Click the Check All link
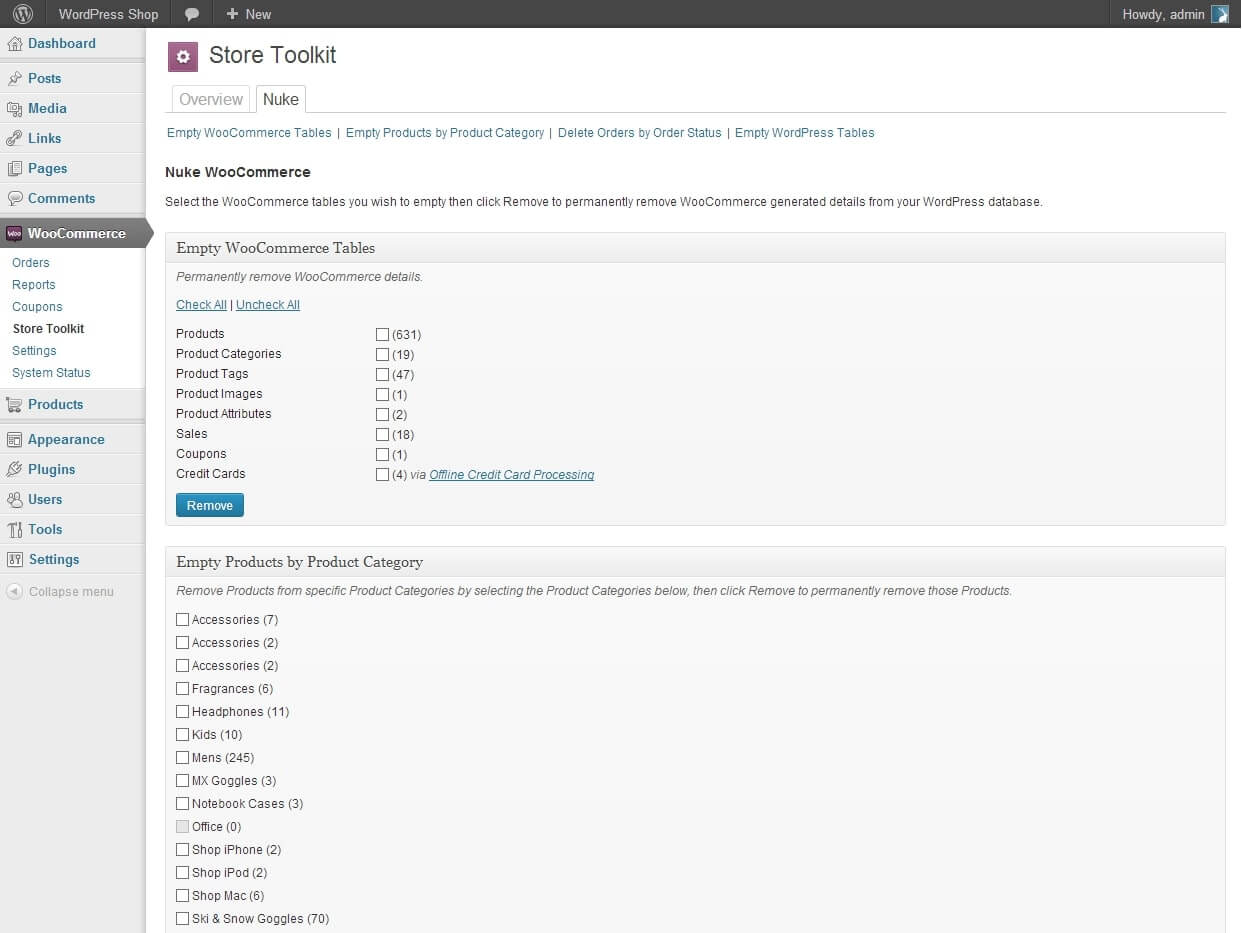This screenshot has width=1242, height=933. coord(201,304)
